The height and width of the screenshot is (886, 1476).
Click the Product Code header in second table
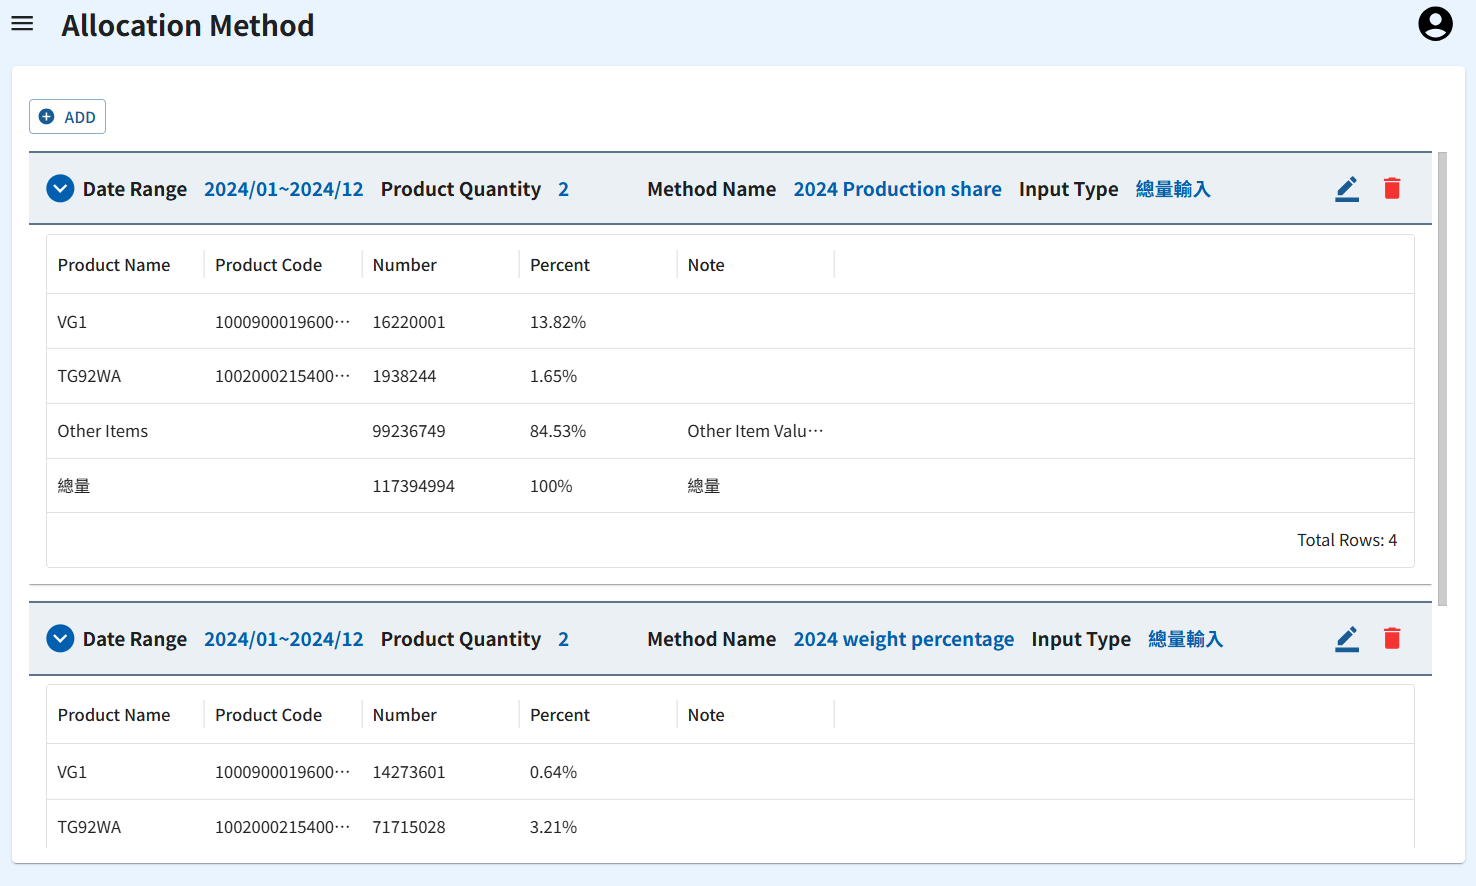click(268, 715)
